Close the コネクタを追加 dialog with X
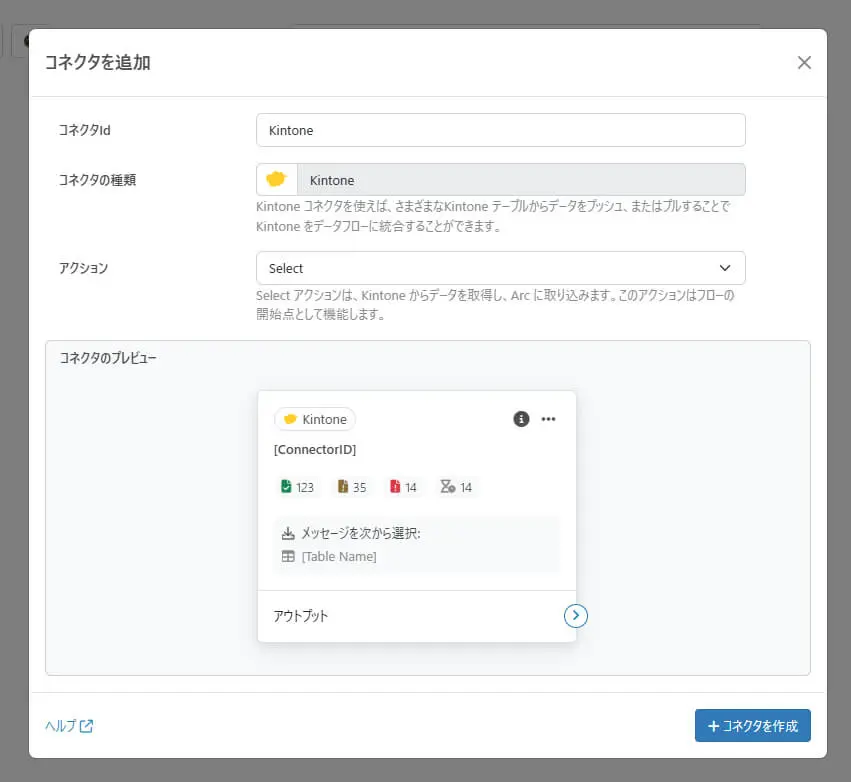Image resolution: width=851 pixels, height=782 pixels. [804, 62]
